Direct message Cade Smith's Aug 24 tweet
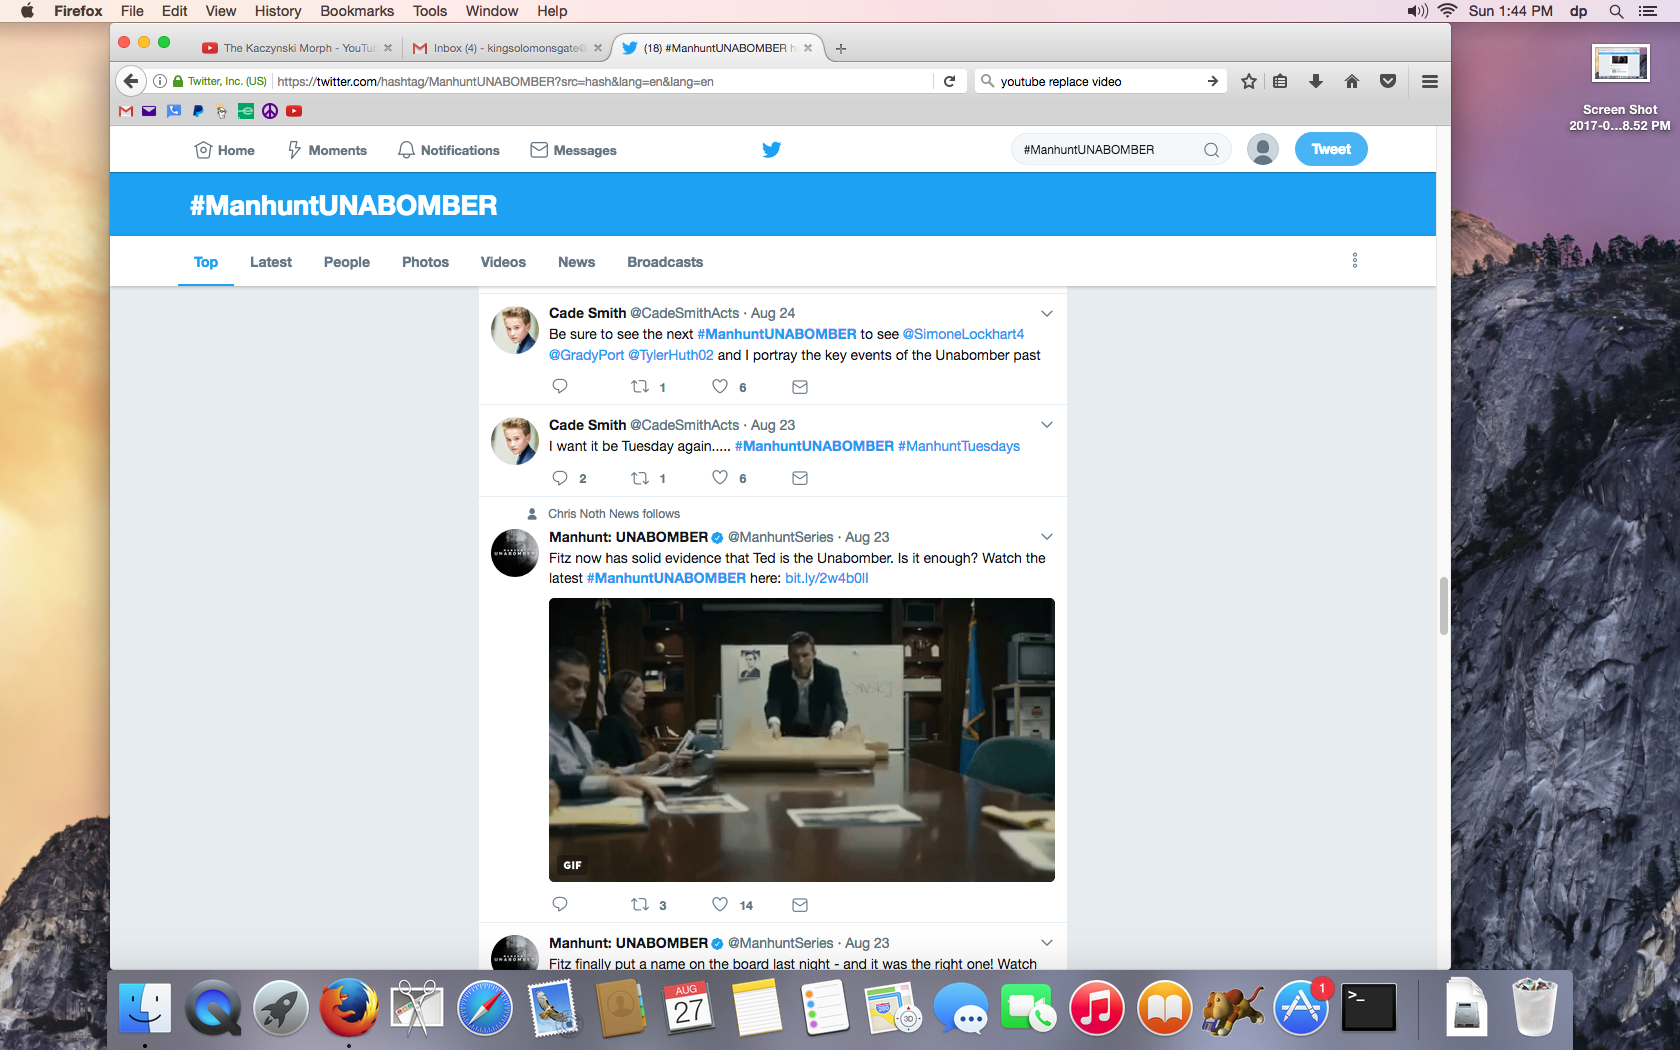Screen dimensions: 1680x1050 coord(800,387)
